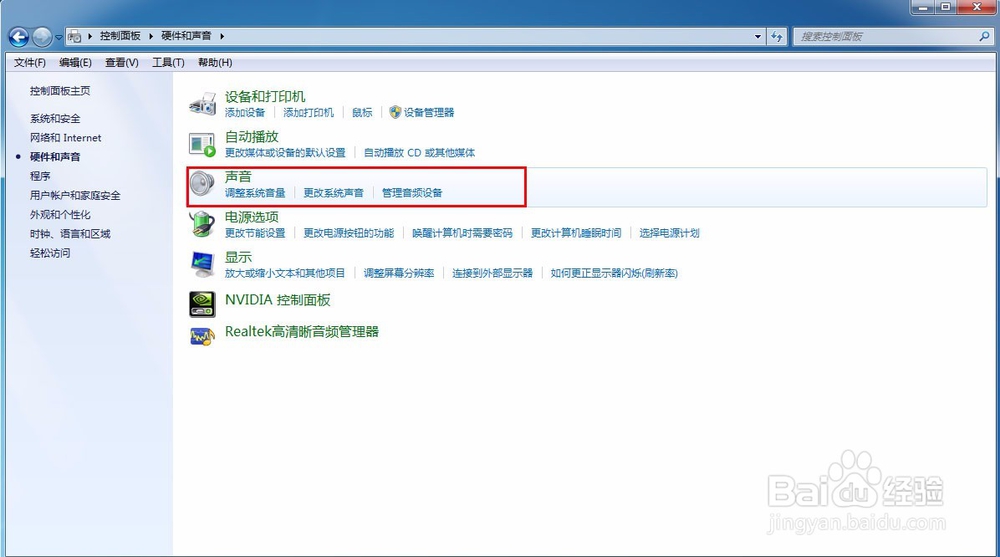Open the 设备管理器 link

pos(429,112)
